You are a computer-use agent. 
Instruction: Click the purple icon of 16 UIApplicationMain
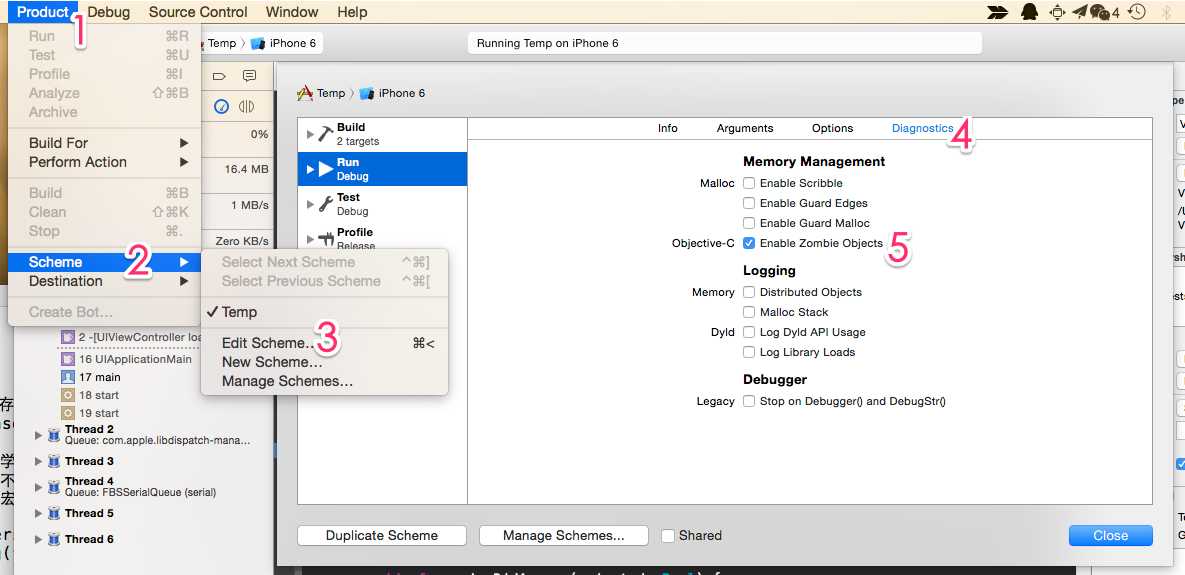pyautogui.click(x=67, y=359)
